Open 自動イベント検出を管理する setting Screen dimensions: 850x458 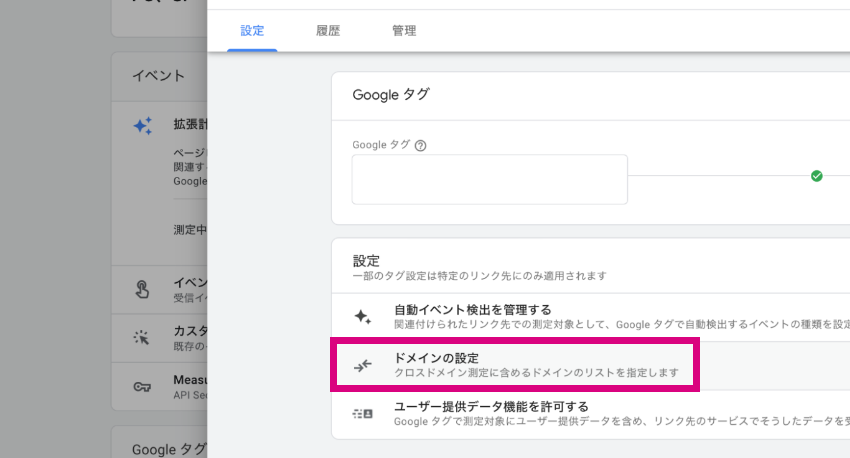coord(590,317)
